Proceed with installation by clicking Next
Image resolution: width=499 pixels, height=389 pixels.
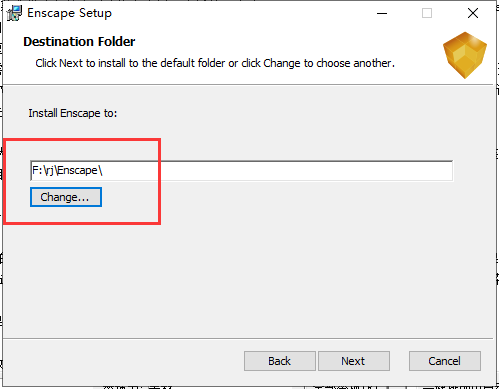(x=354, y=361)
